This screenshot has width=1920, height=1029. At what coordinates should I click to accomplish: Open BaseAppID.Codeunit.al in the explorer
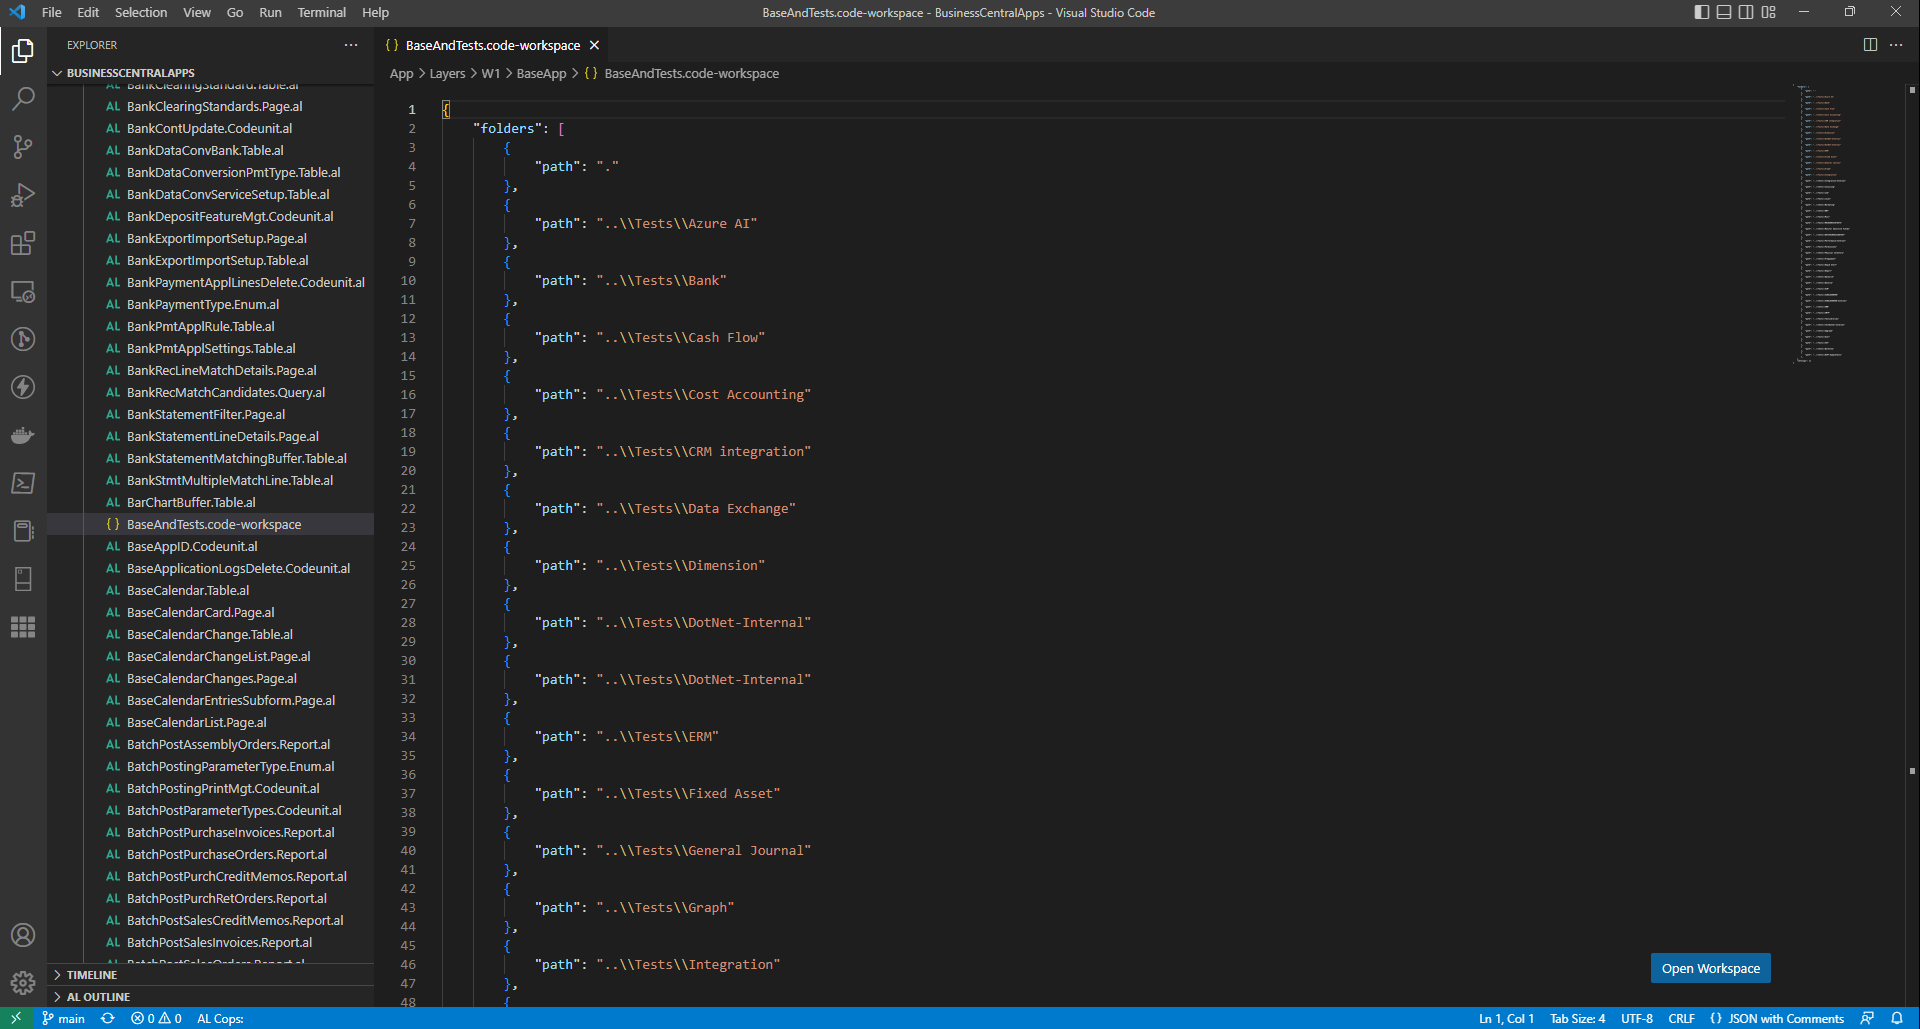point(192,546)
